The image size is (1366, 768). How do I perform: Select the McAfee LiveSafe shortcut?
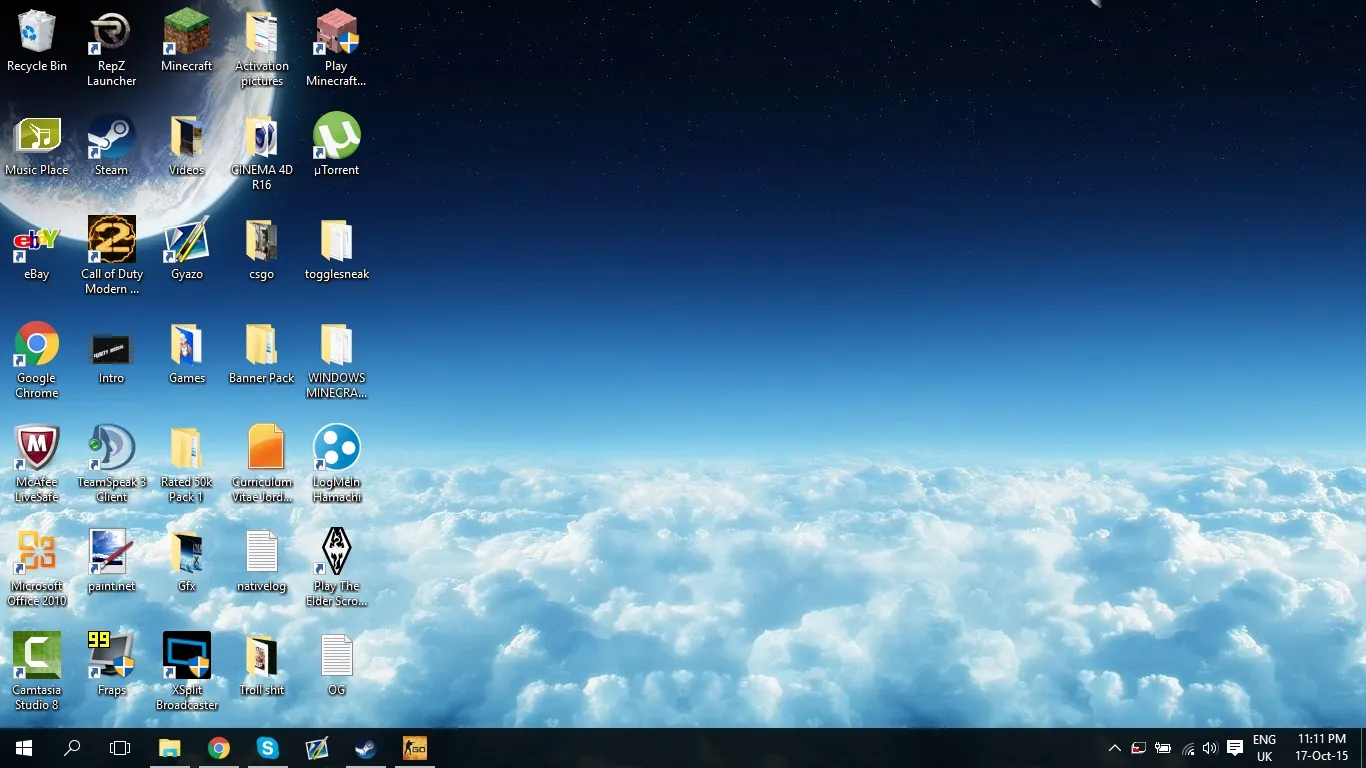(x=37, y=464)
